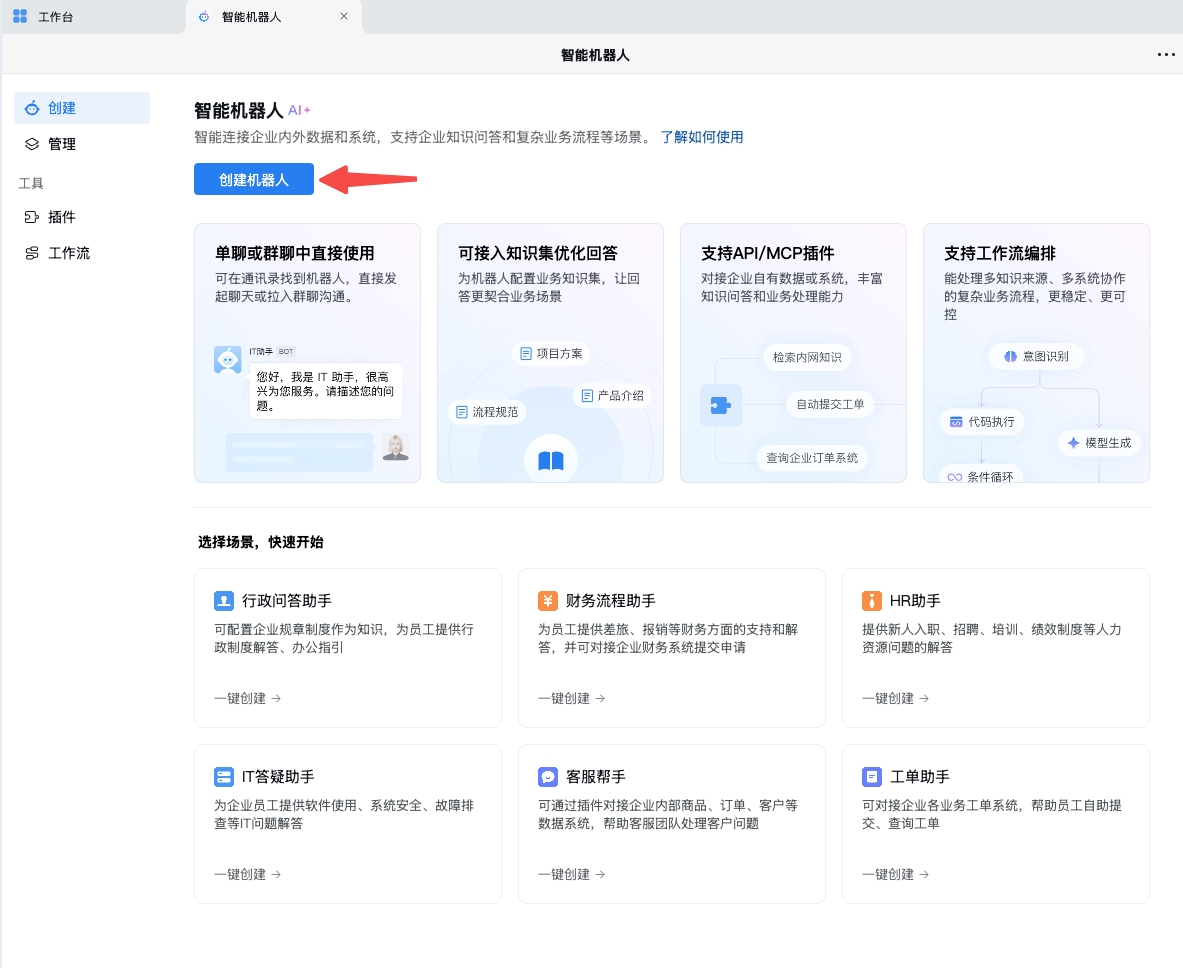This screenshot has width=1183, height=968.
Task: Click the 插件 plugin icon in sidebar
Action: pyautogui.click(x=32, y=217)
